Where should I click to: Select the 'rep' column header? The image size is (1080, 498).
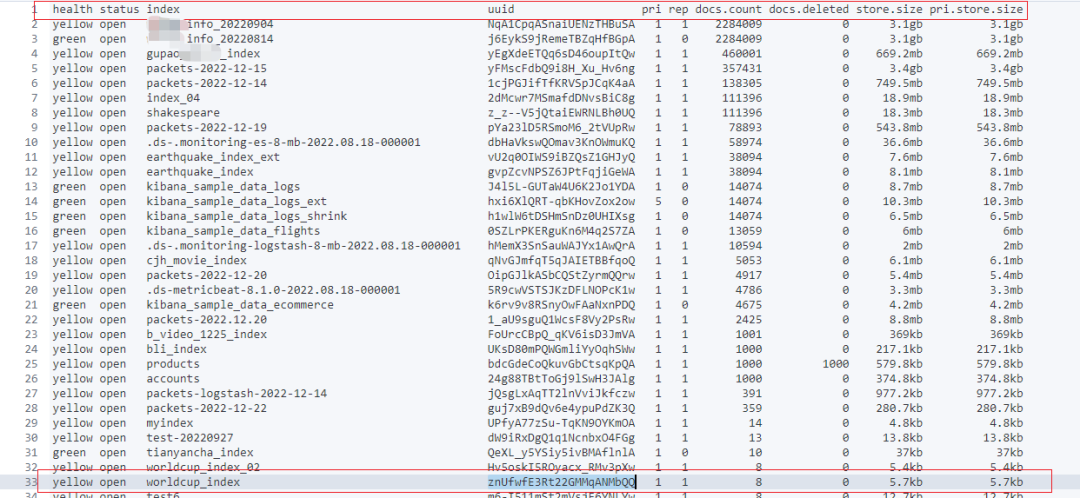(678, 10)
